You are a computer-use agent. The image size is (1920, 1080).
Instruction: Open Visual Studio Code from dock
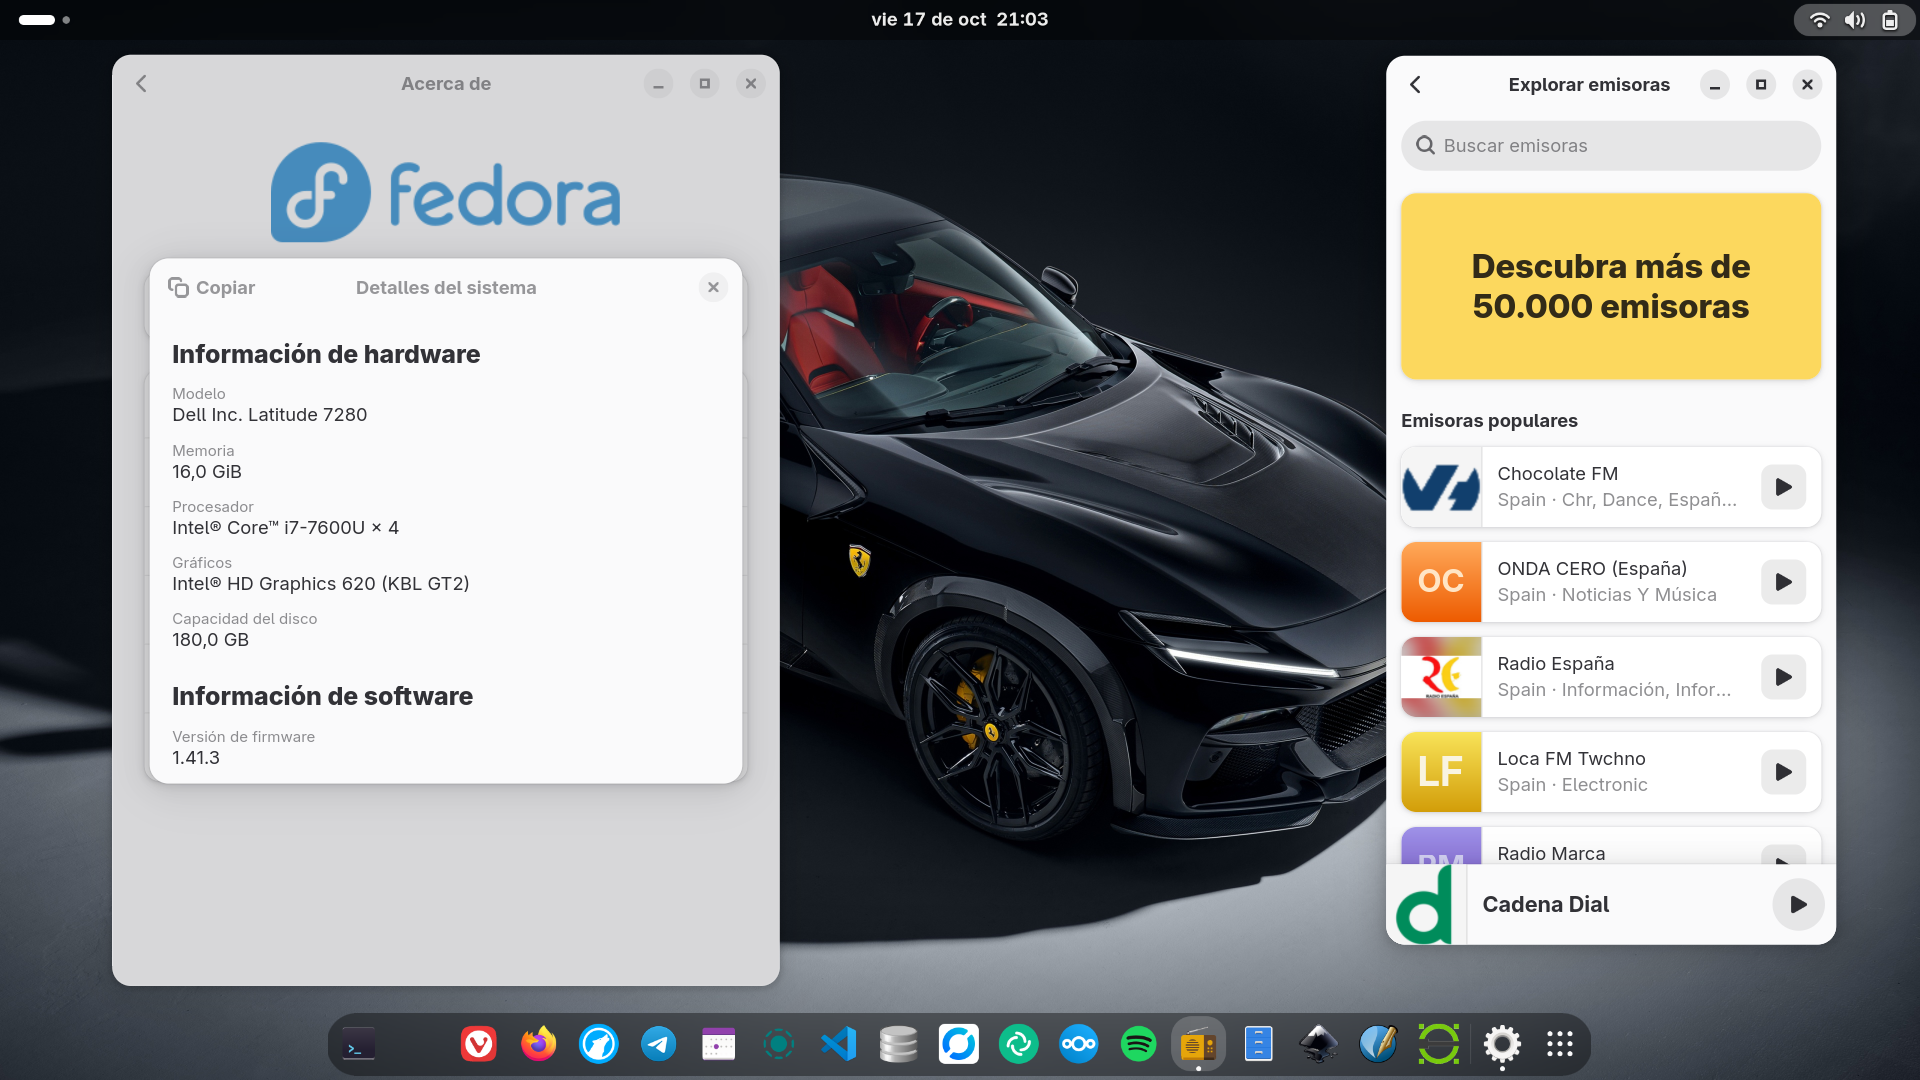tap(838, 1045)
